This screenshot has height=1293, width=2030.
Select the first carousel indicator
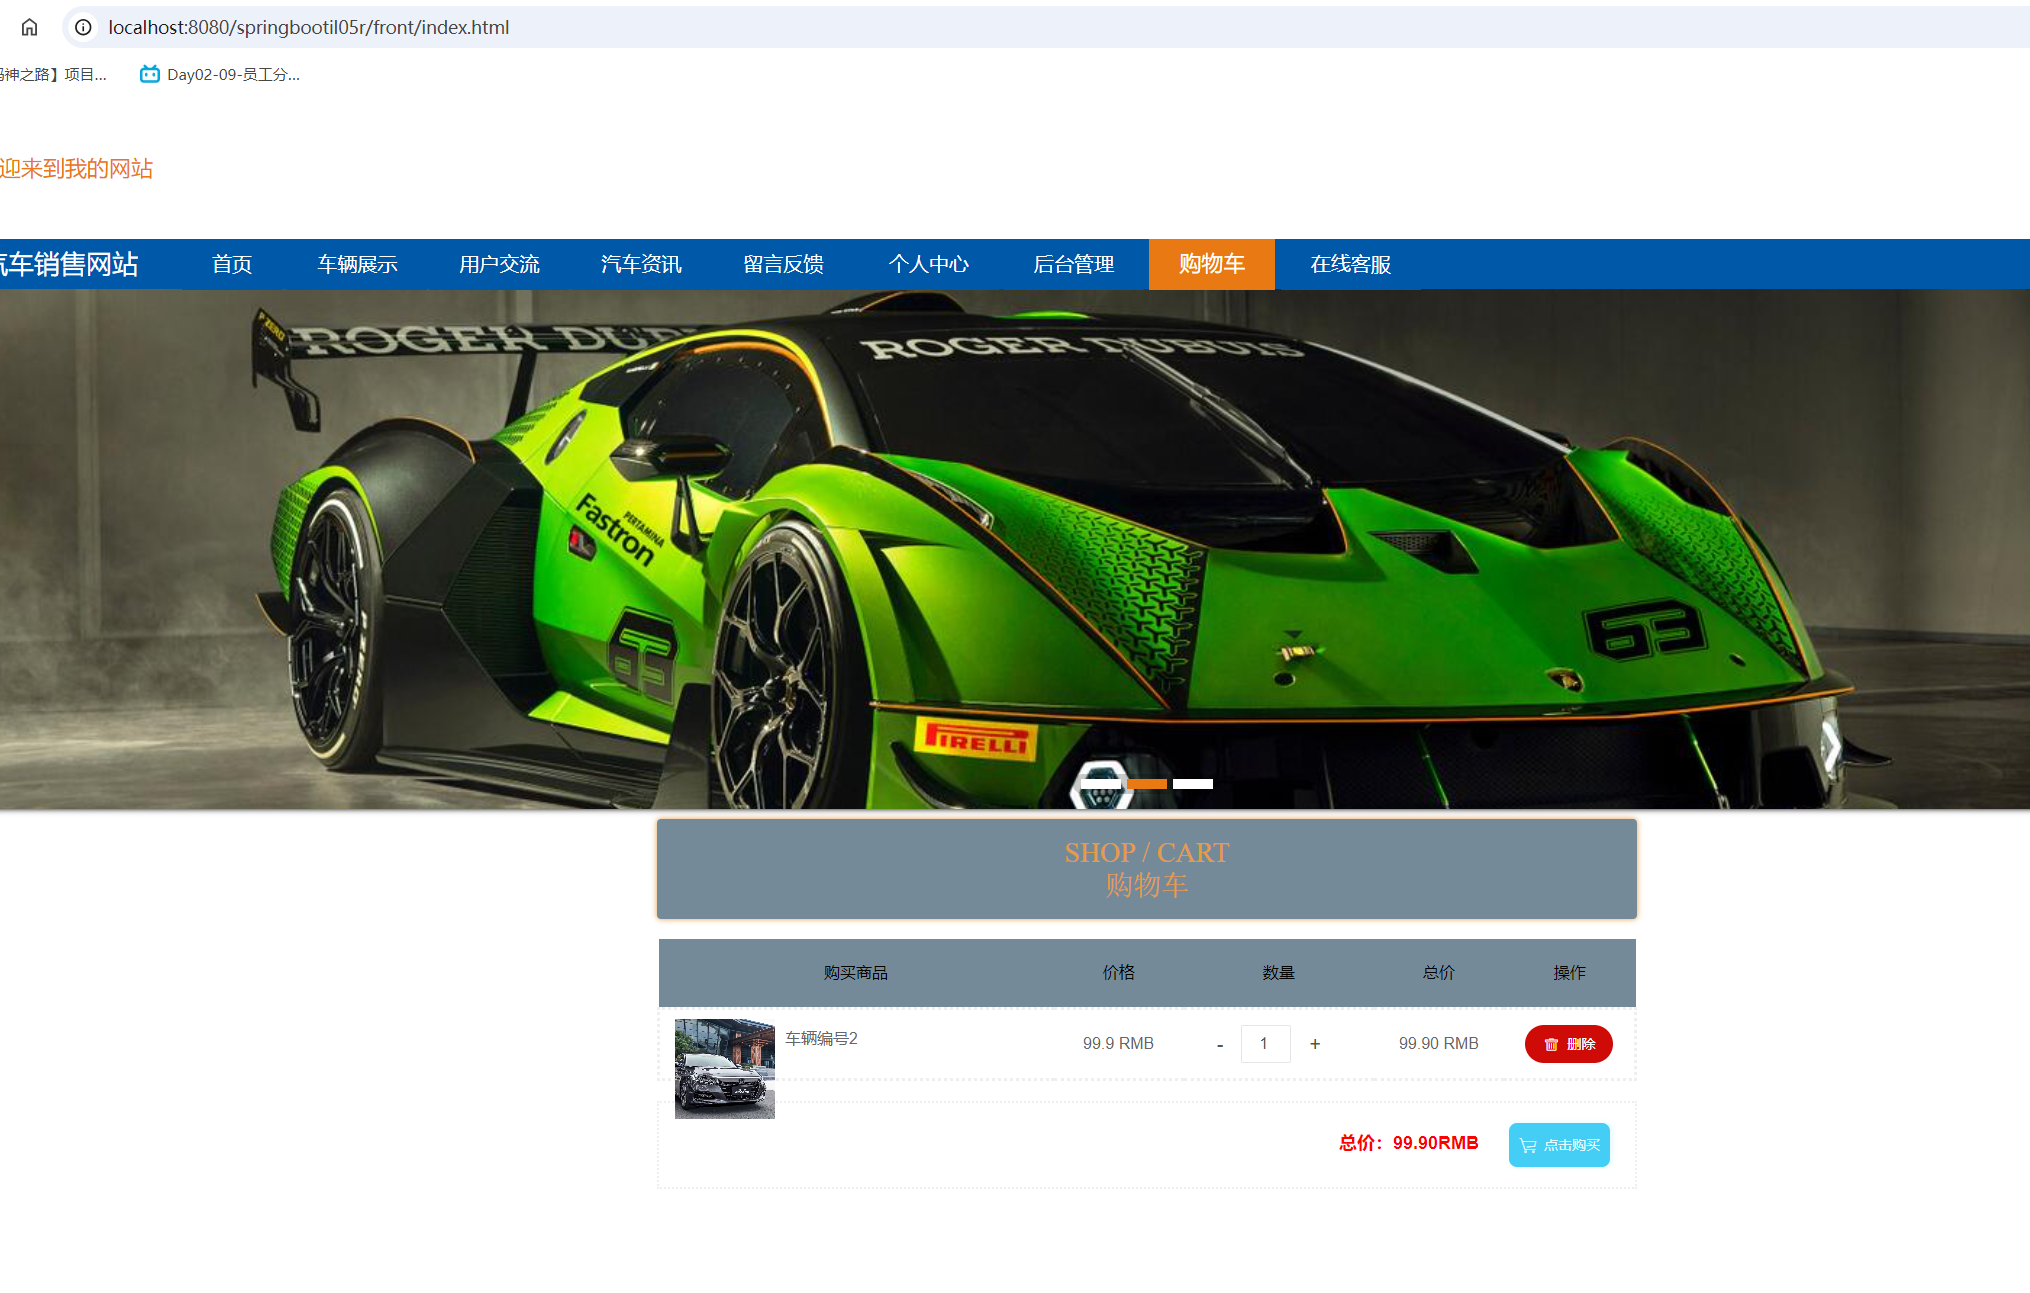coord(1100,784)
